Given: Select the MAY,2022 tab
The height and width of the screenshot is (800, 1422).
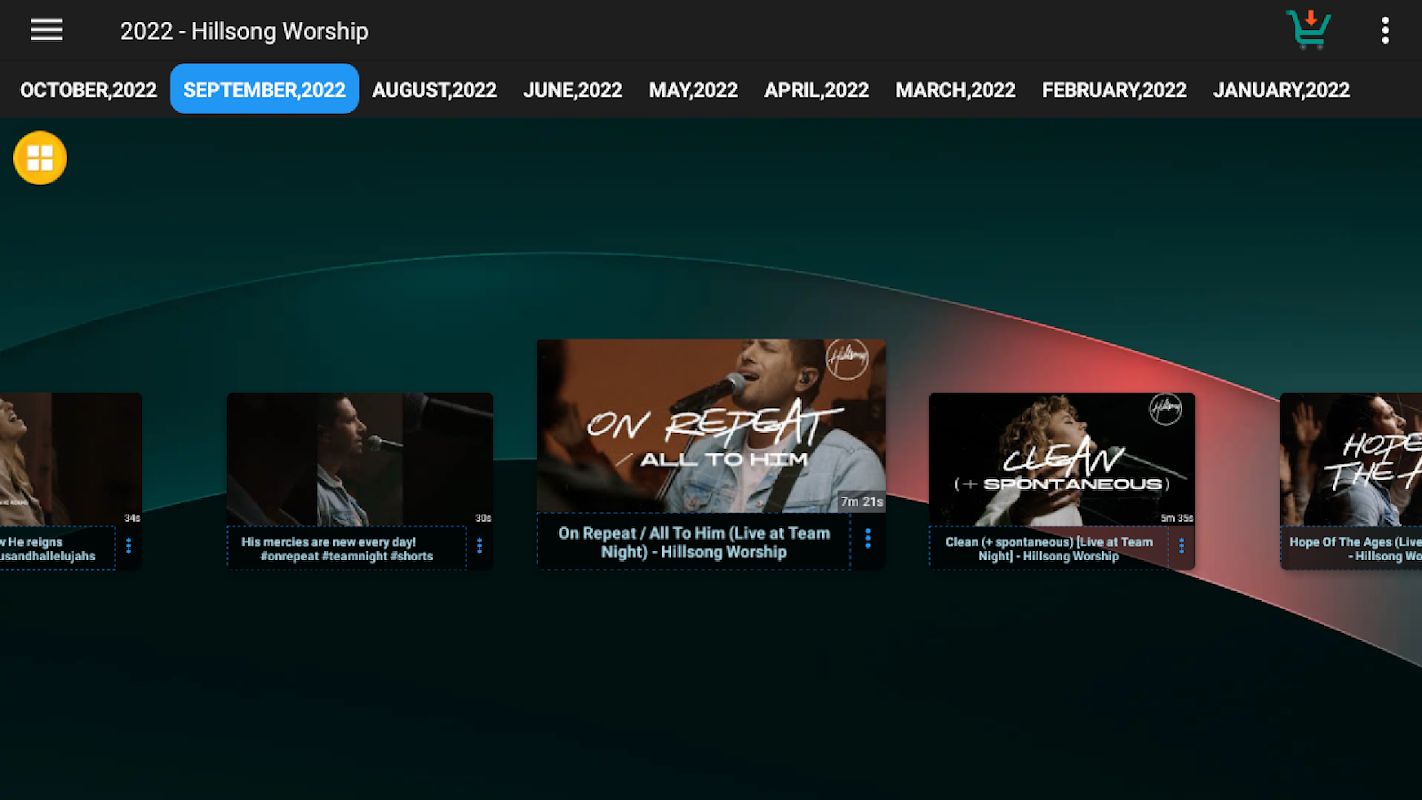Looking at the screenshot, I should pyautogui.click(x=693, y=90).
